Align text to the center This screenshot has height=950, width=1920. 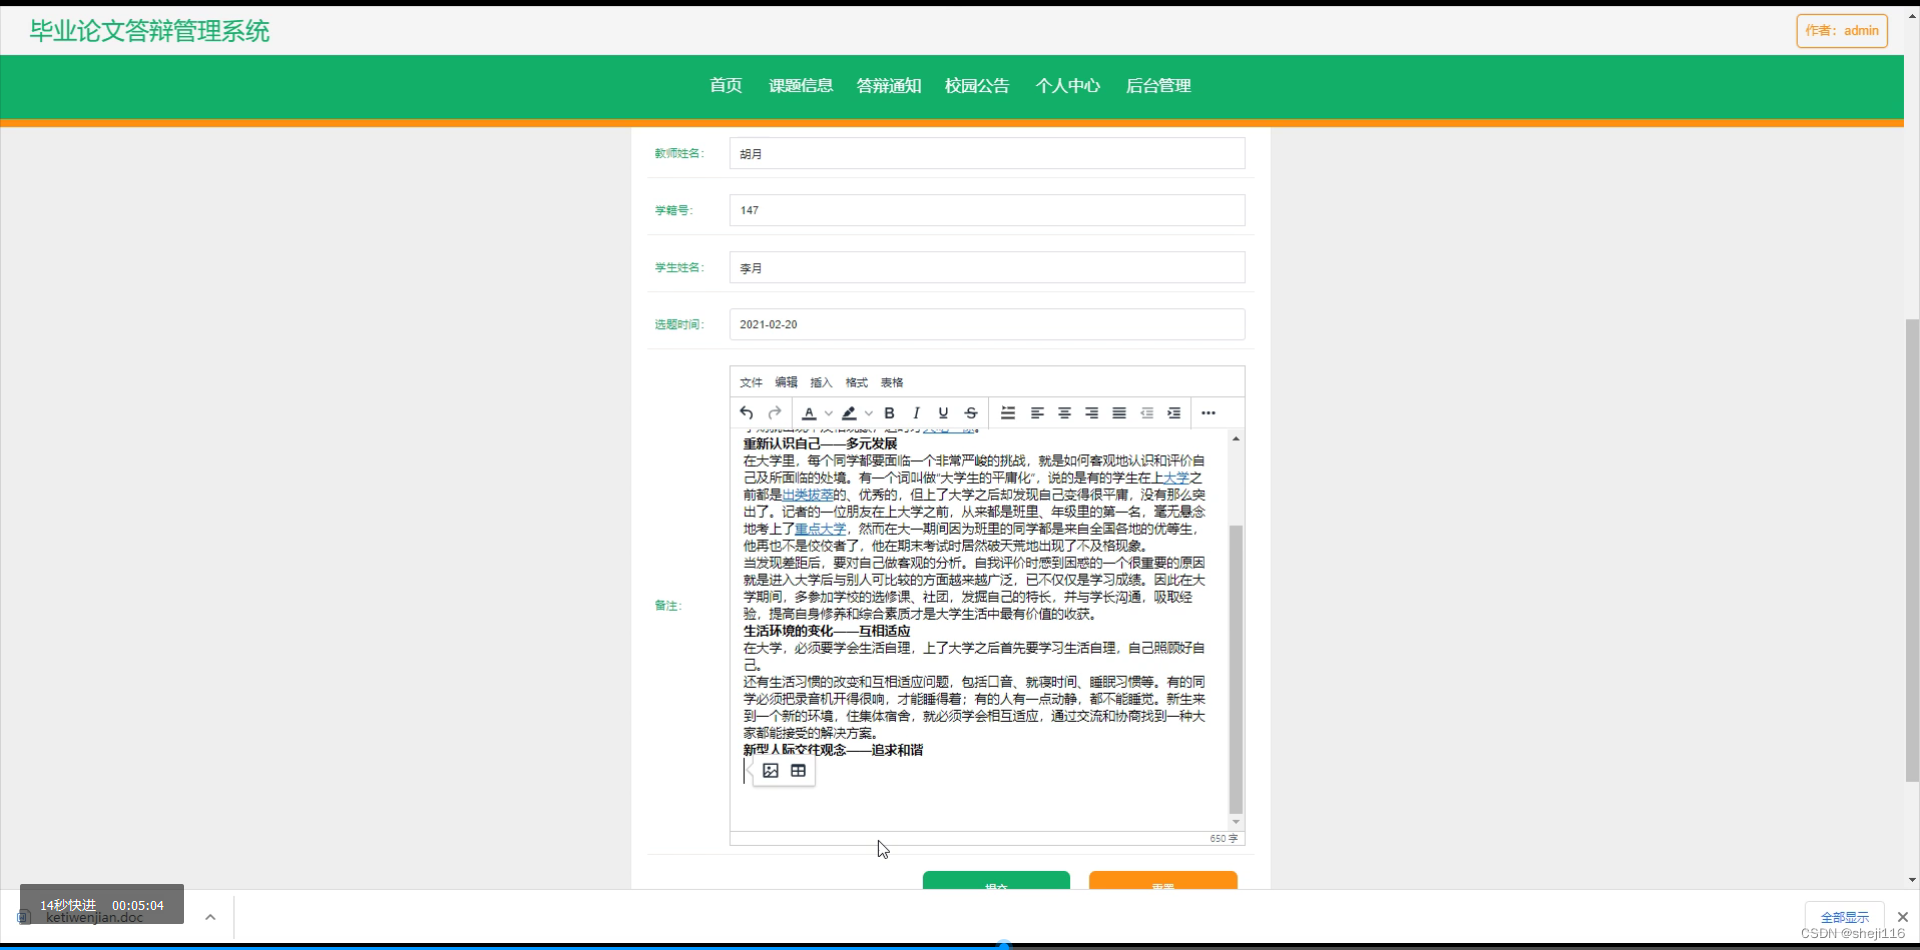coord(1064,413)
